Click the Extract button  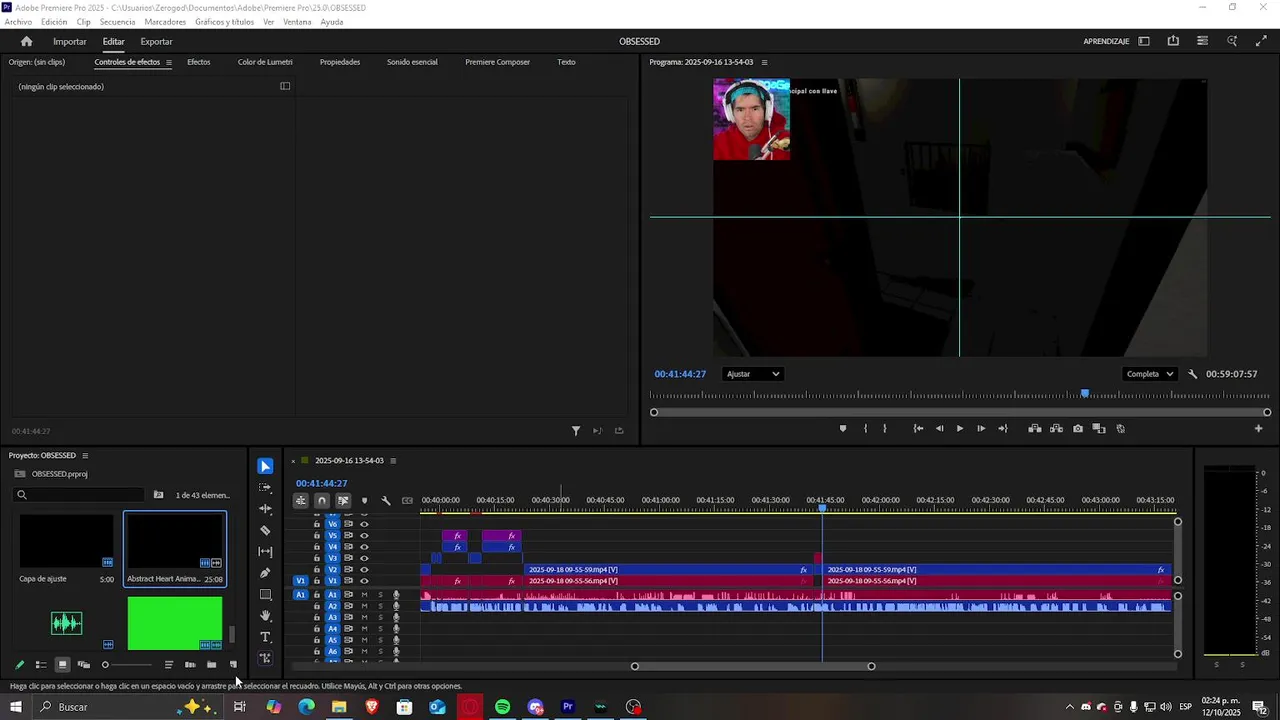(x=1056, y=428)
